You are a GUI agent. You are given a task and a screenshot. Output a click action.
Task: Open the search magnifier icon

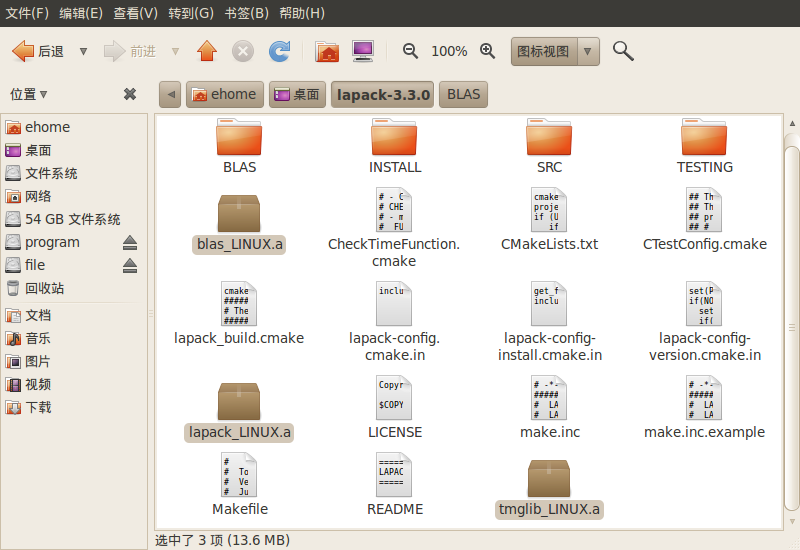click(x=623, y=51)
